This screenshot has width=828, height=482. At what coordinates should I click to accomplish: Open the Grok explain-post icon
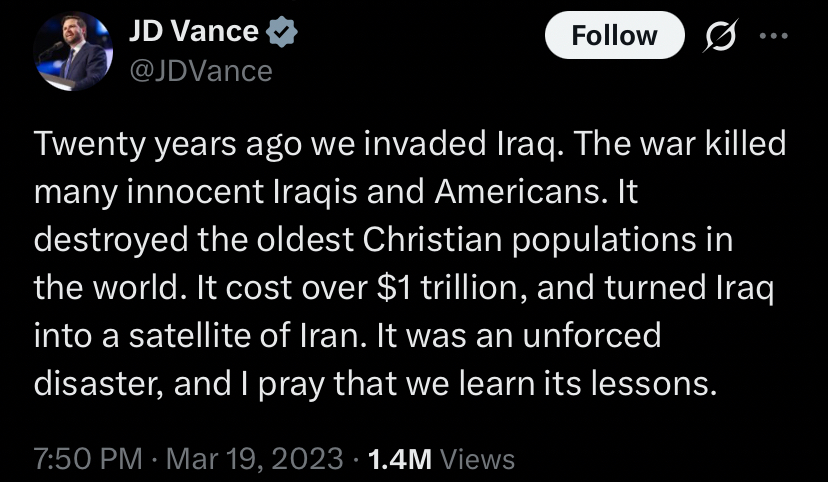(719, 36)
